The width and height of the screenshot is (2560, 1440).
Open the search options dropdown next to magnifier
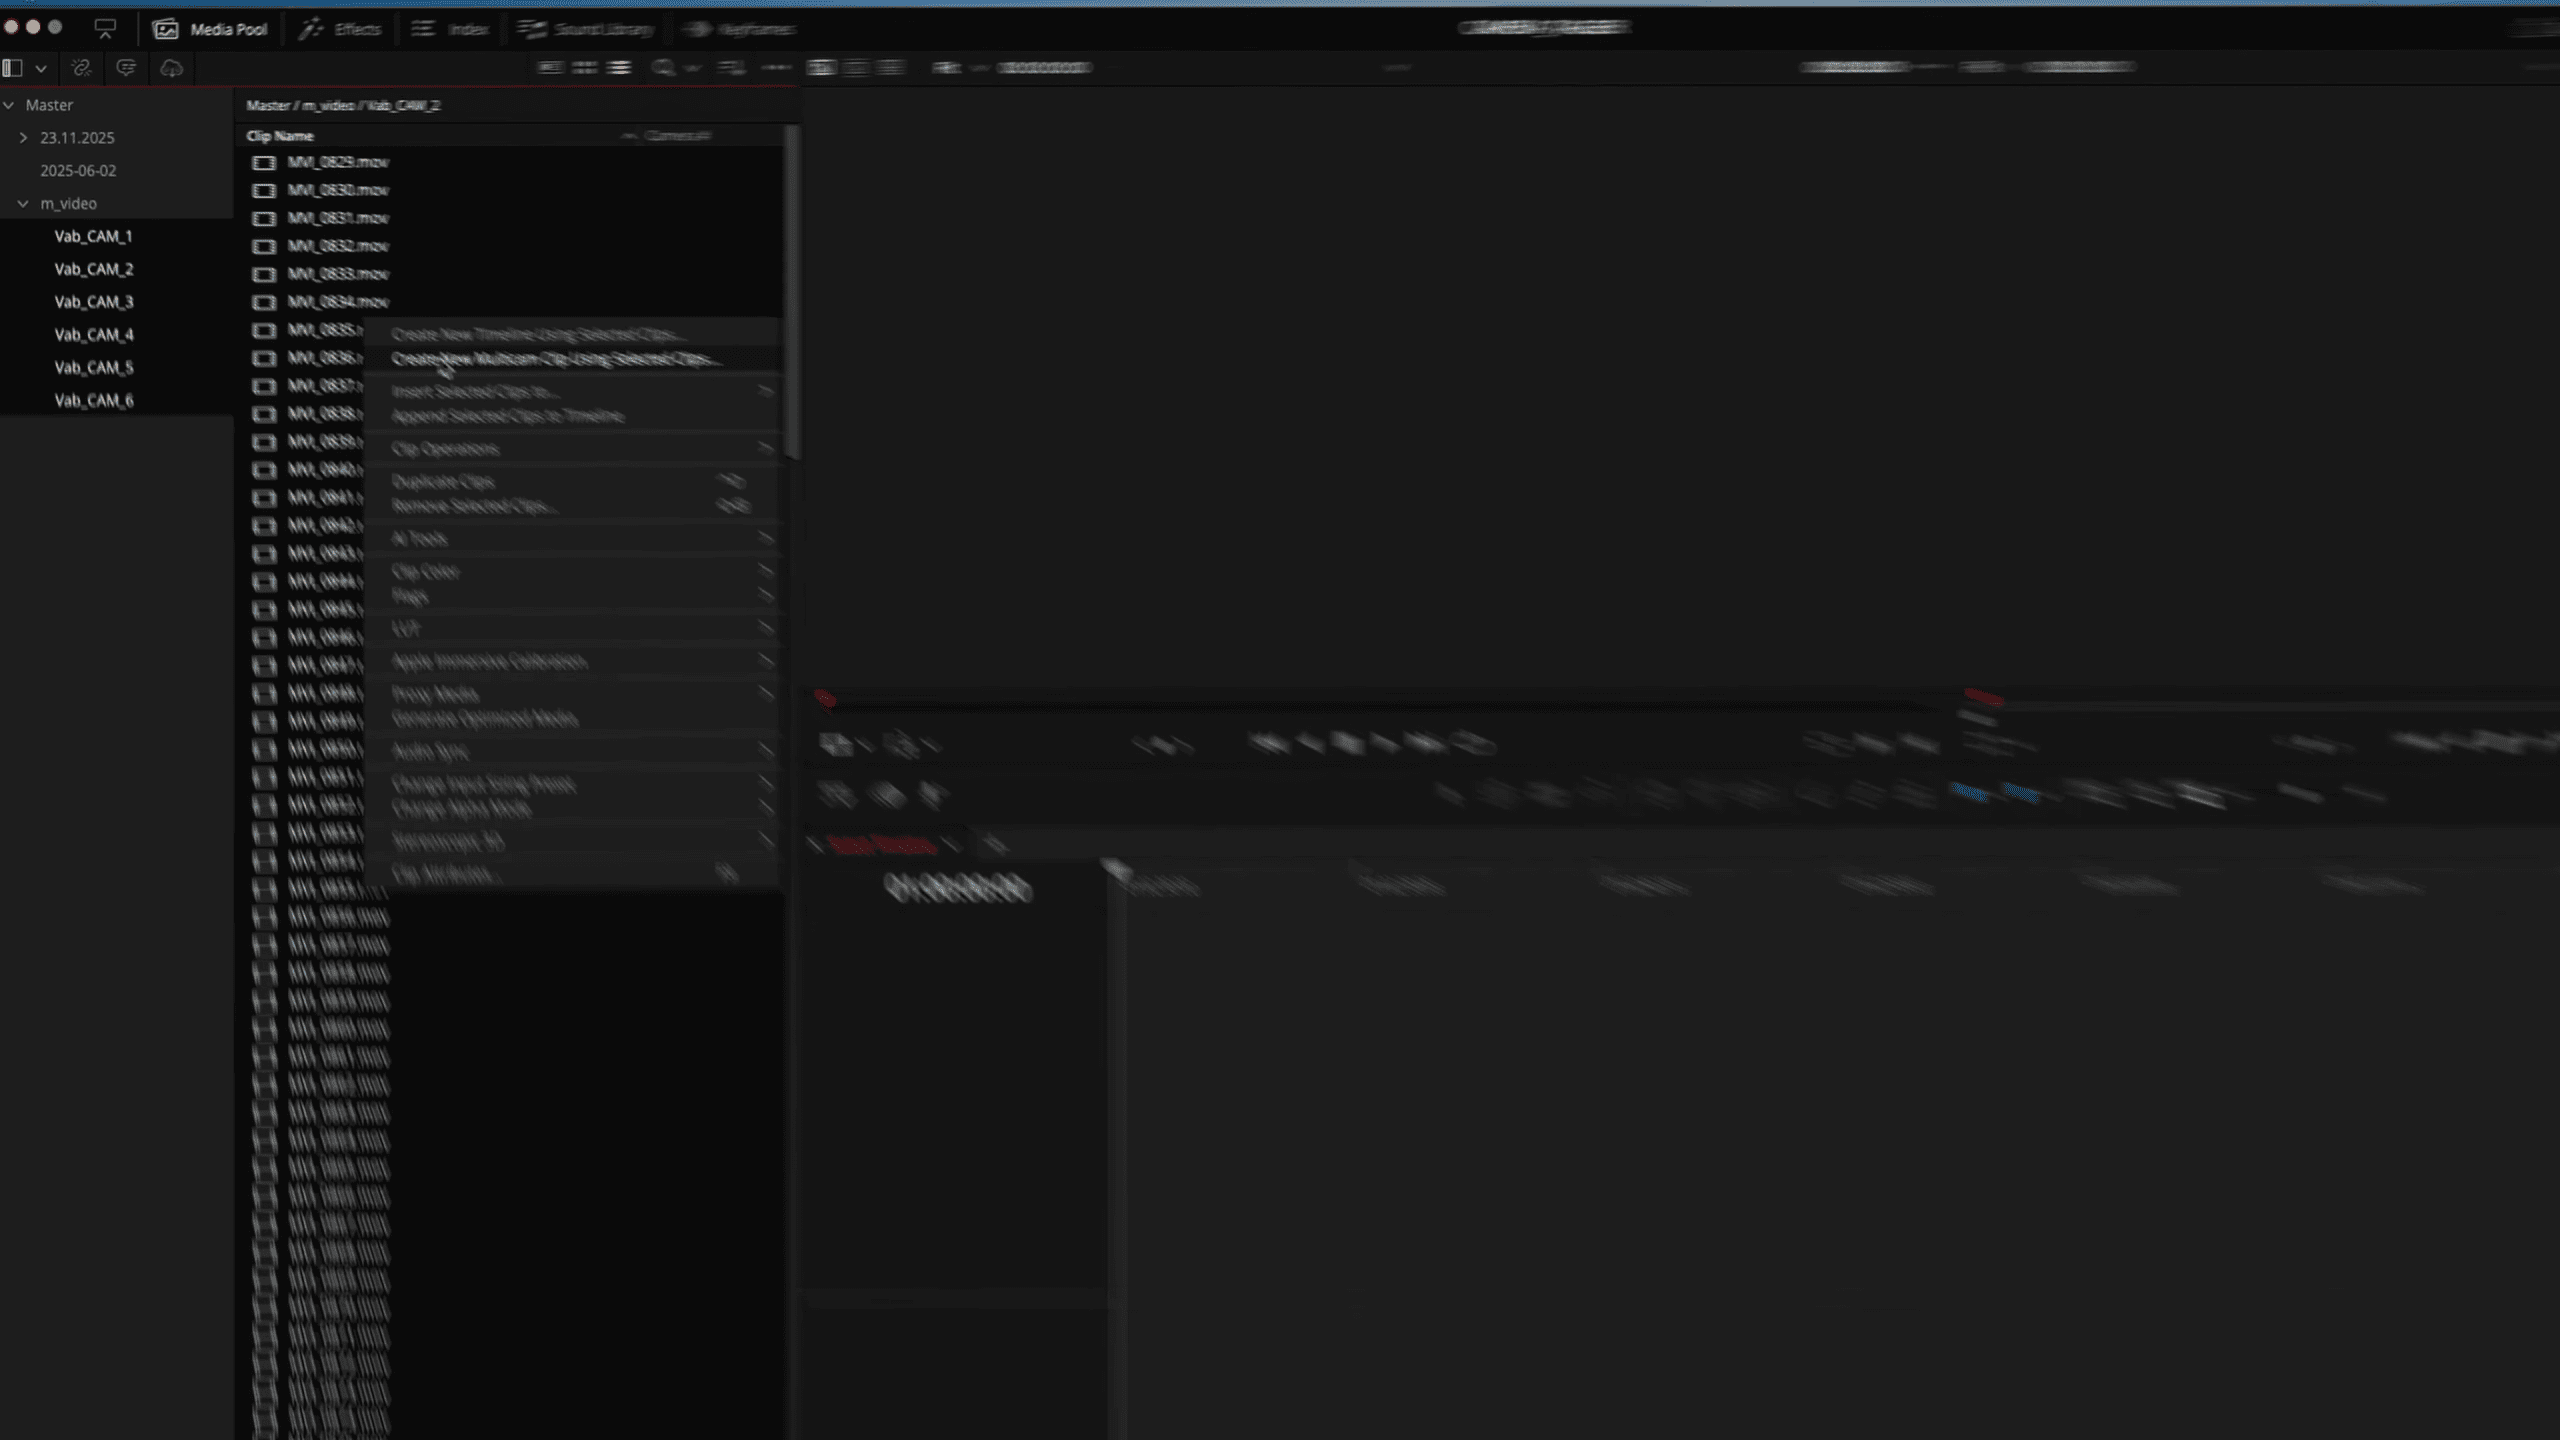point(692,68)
